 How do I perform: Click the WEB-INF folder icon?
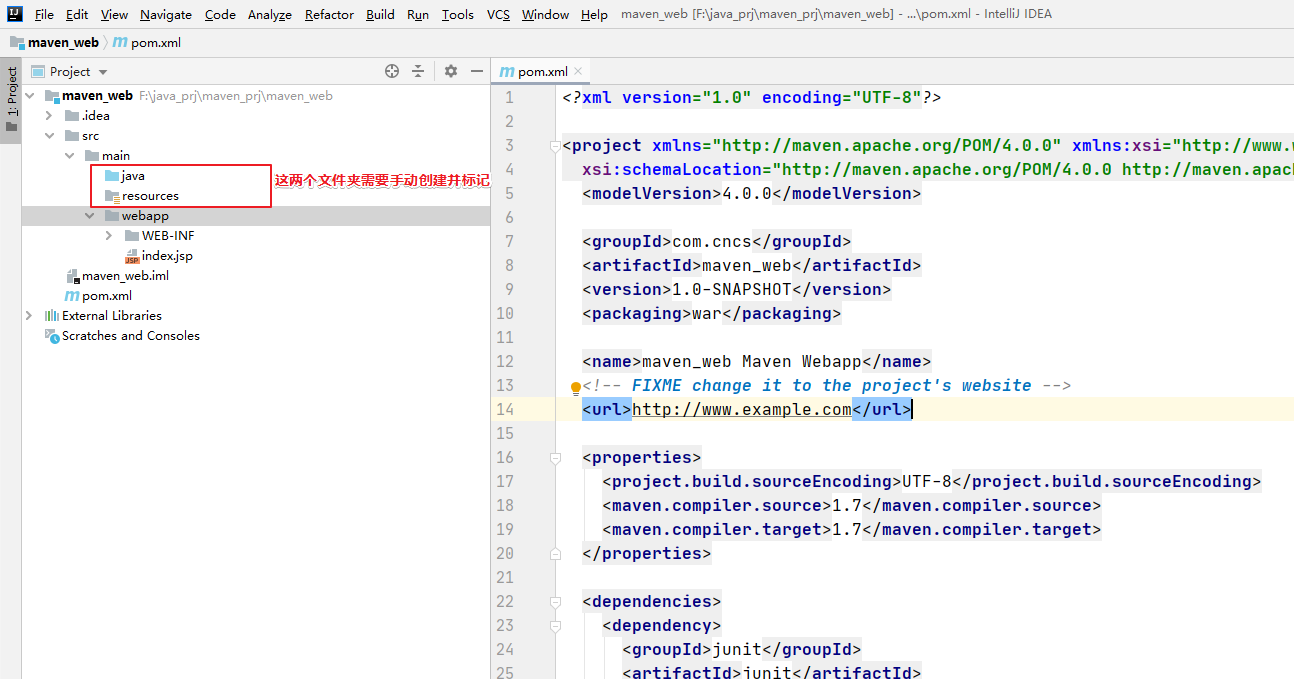point(132,236)
